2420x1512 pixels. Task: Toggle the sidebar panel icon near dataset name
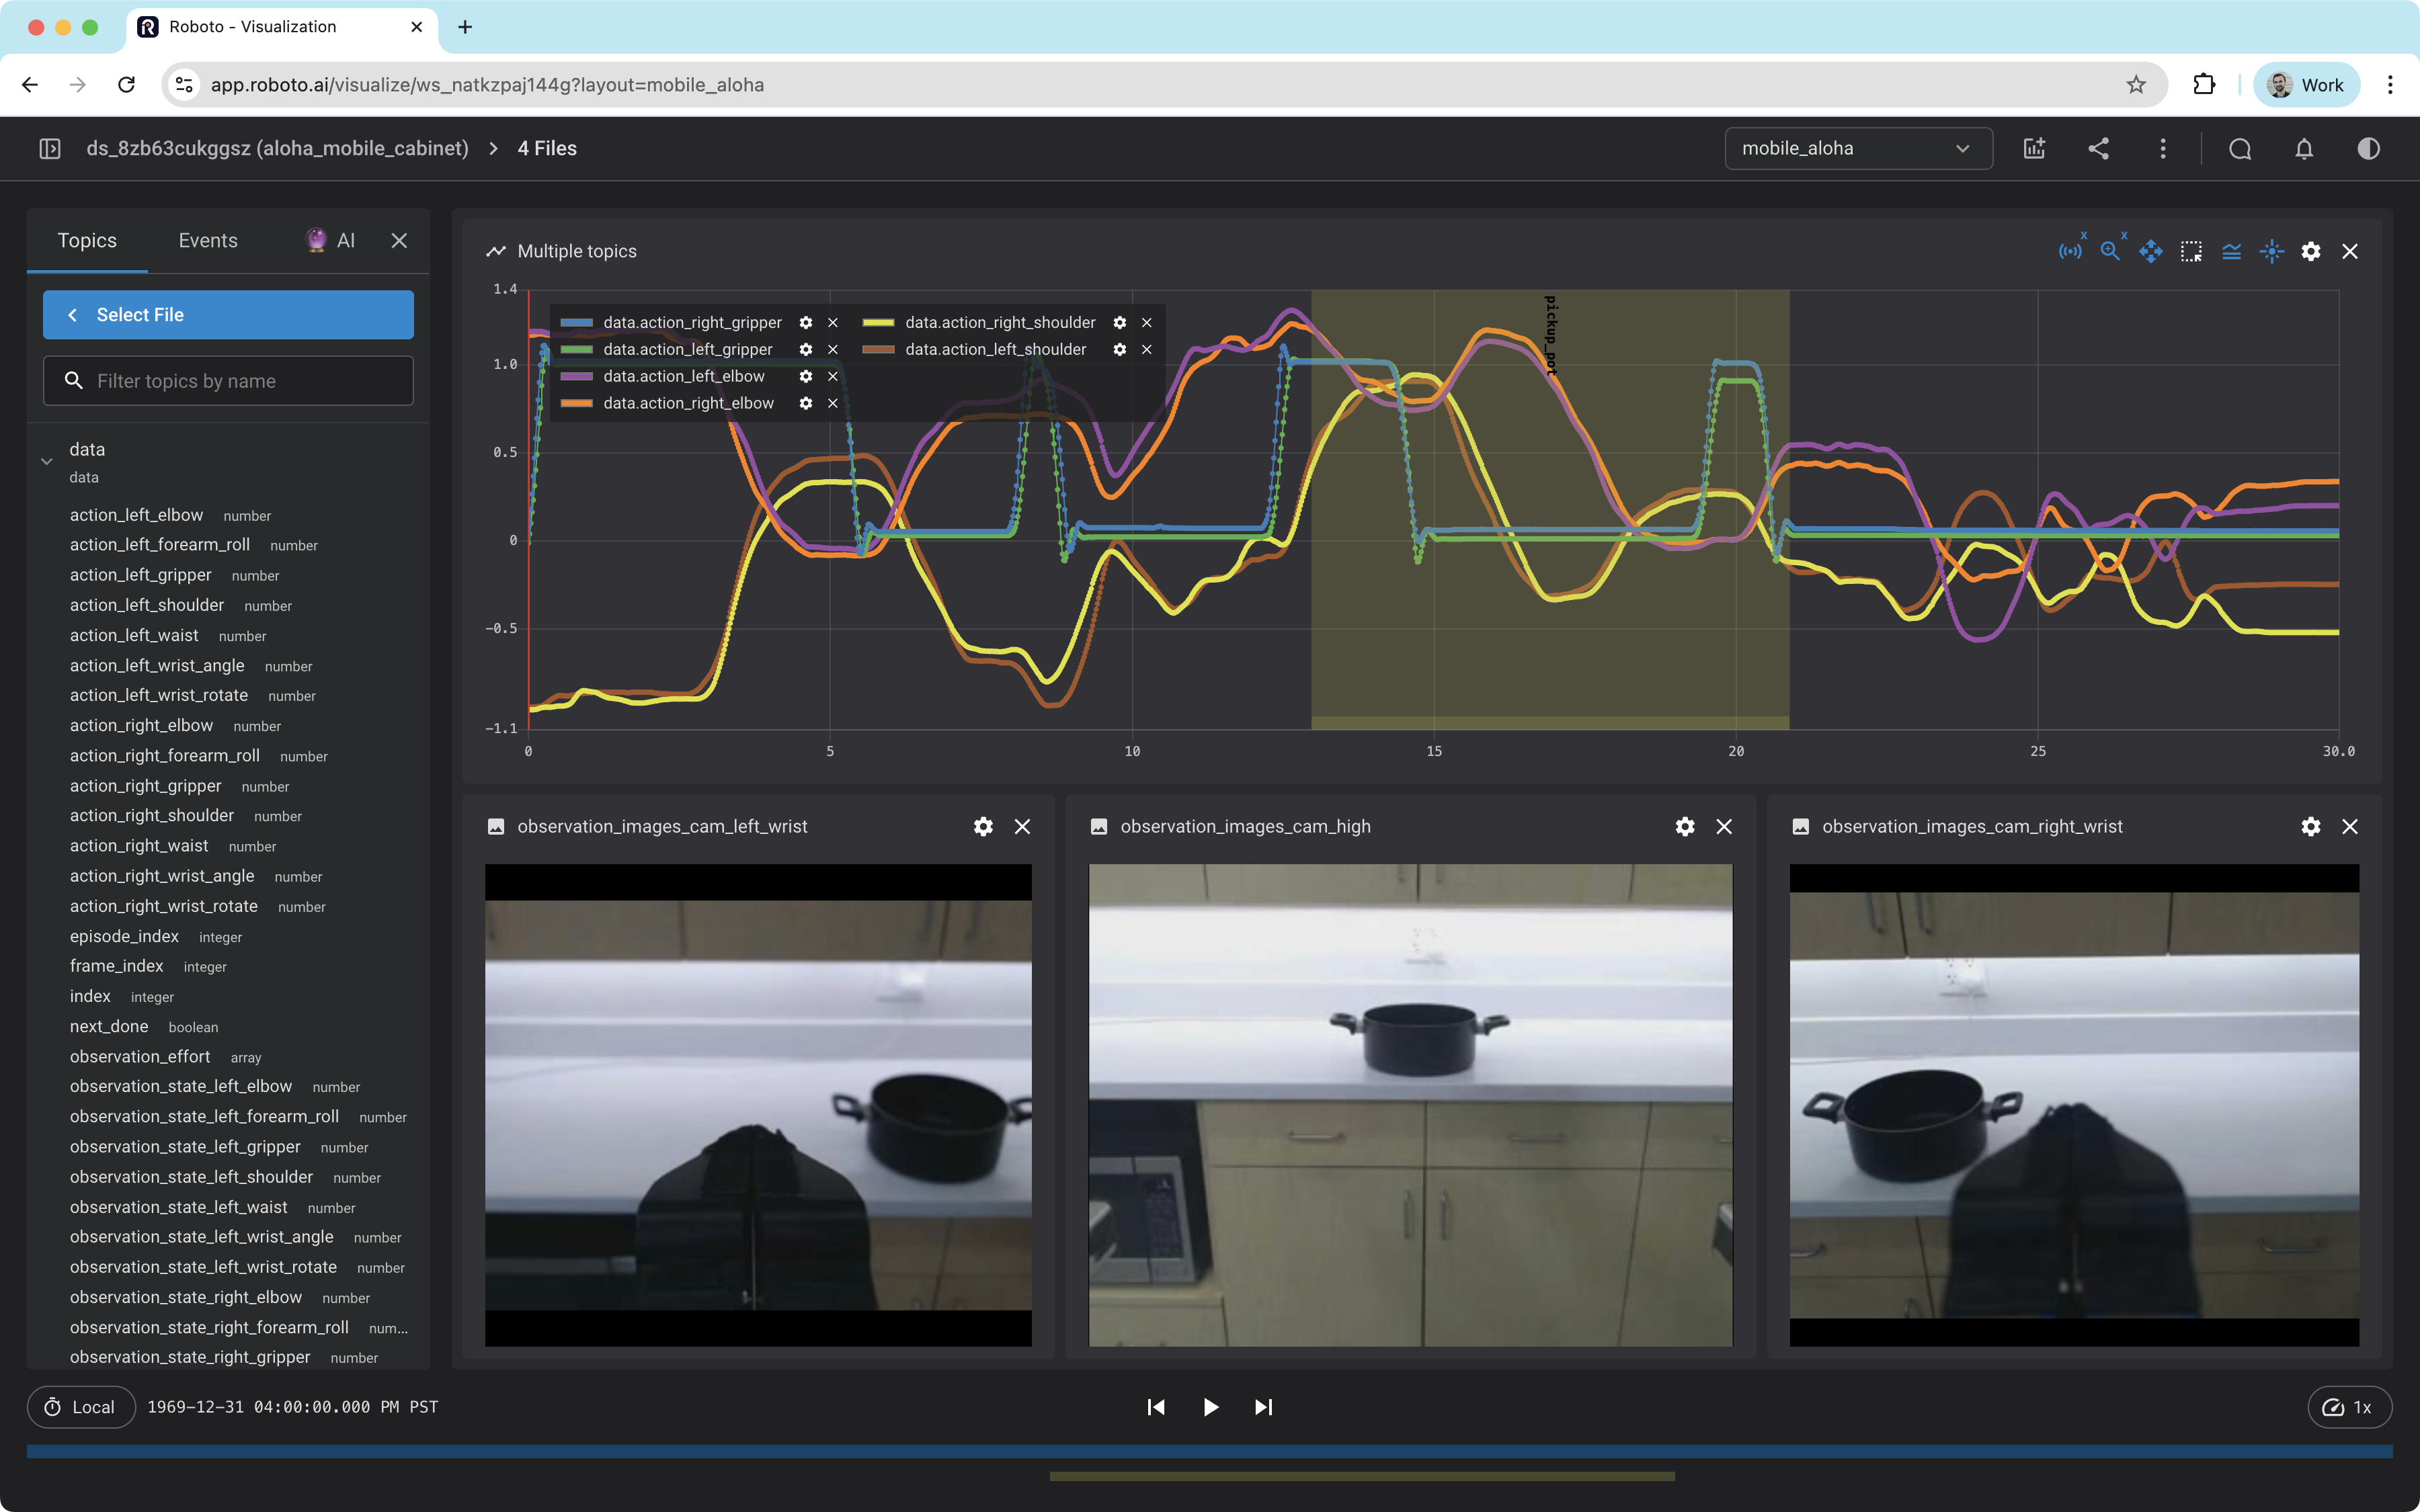[50, 148]
